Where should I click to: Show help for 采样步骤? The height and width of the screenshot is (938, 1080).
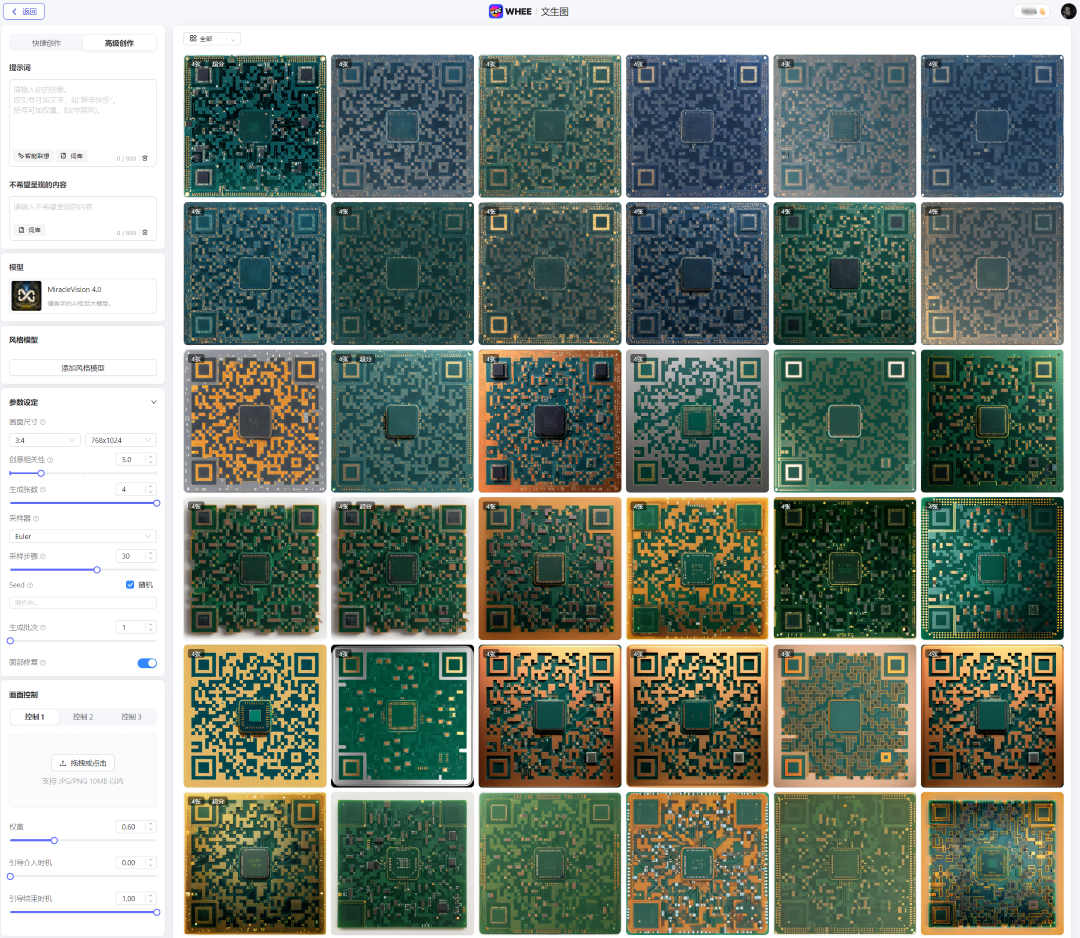(43, 556)
